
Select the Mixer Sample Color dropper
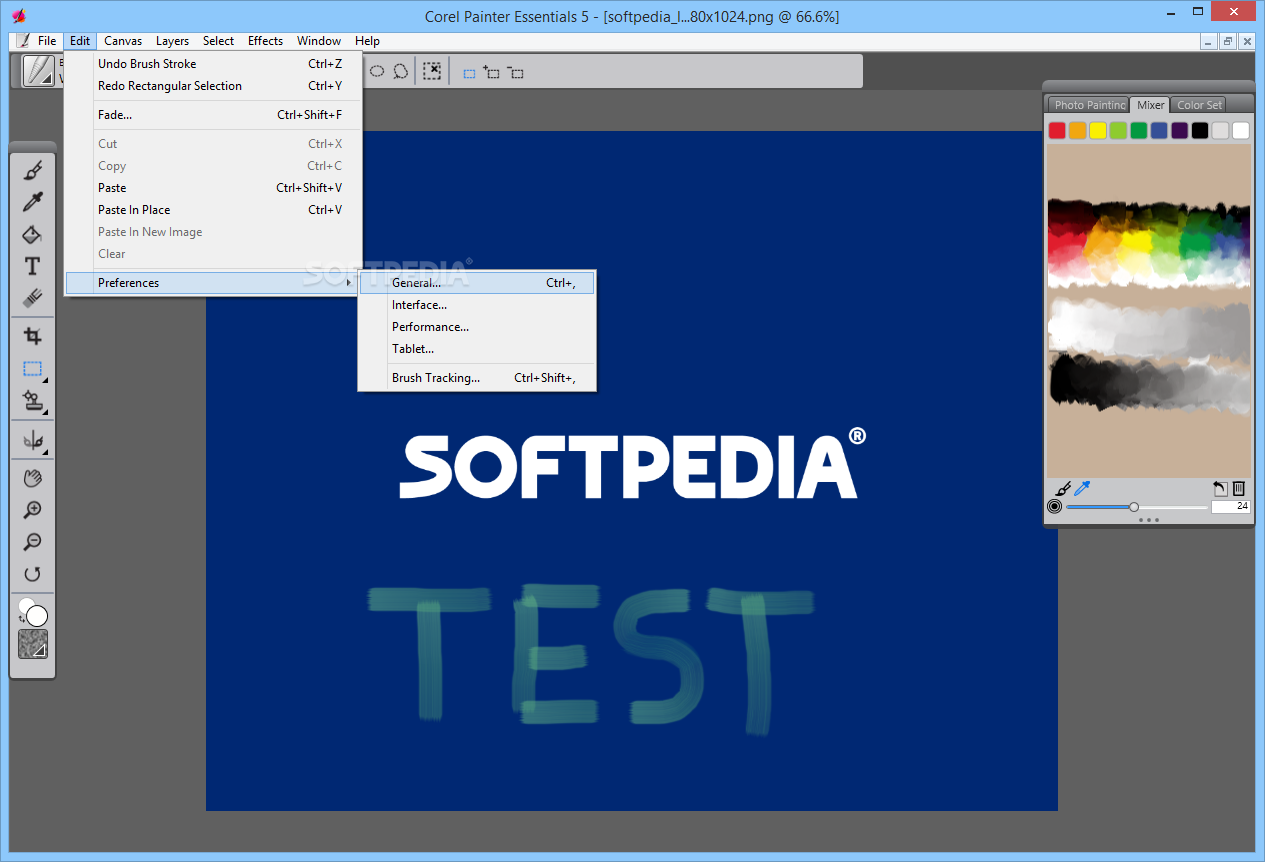tap(1082, 488)
